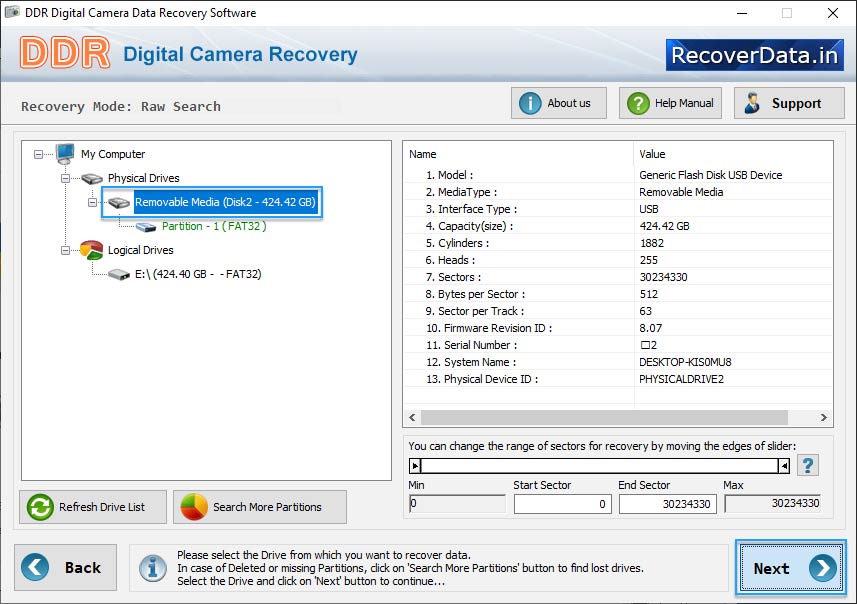Click the End Sector input field
This screenshot has height=604, width=857.
667,504
